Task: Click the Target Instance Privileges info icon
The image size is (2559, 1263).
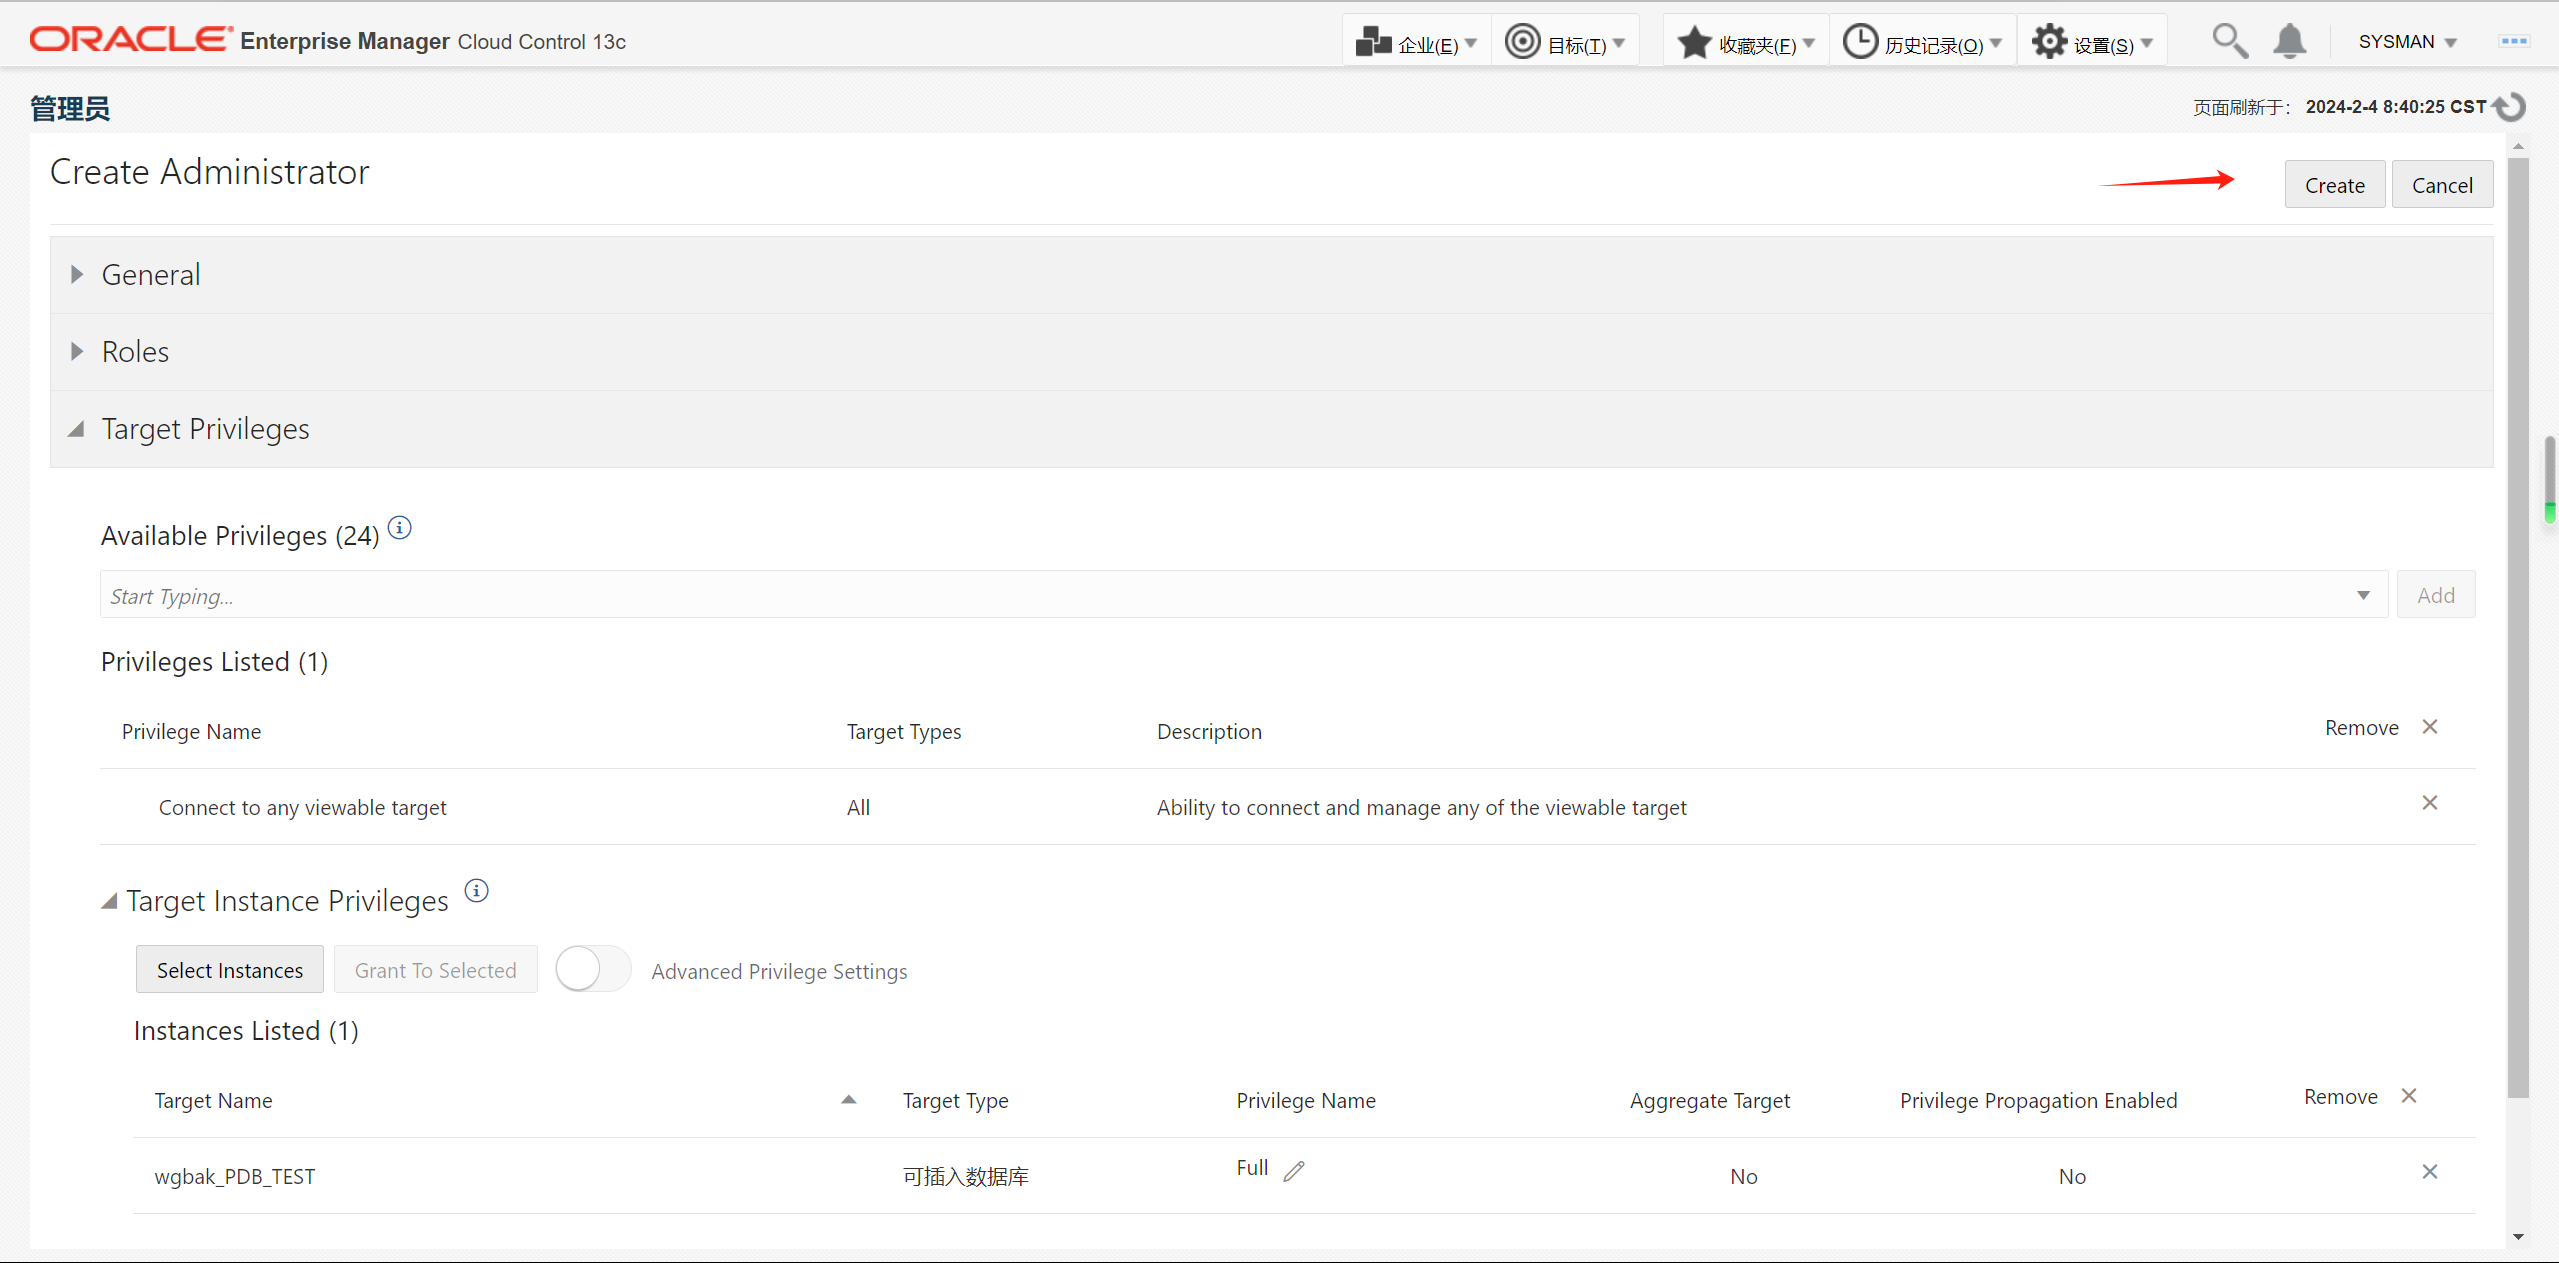Action: point(477,890)
